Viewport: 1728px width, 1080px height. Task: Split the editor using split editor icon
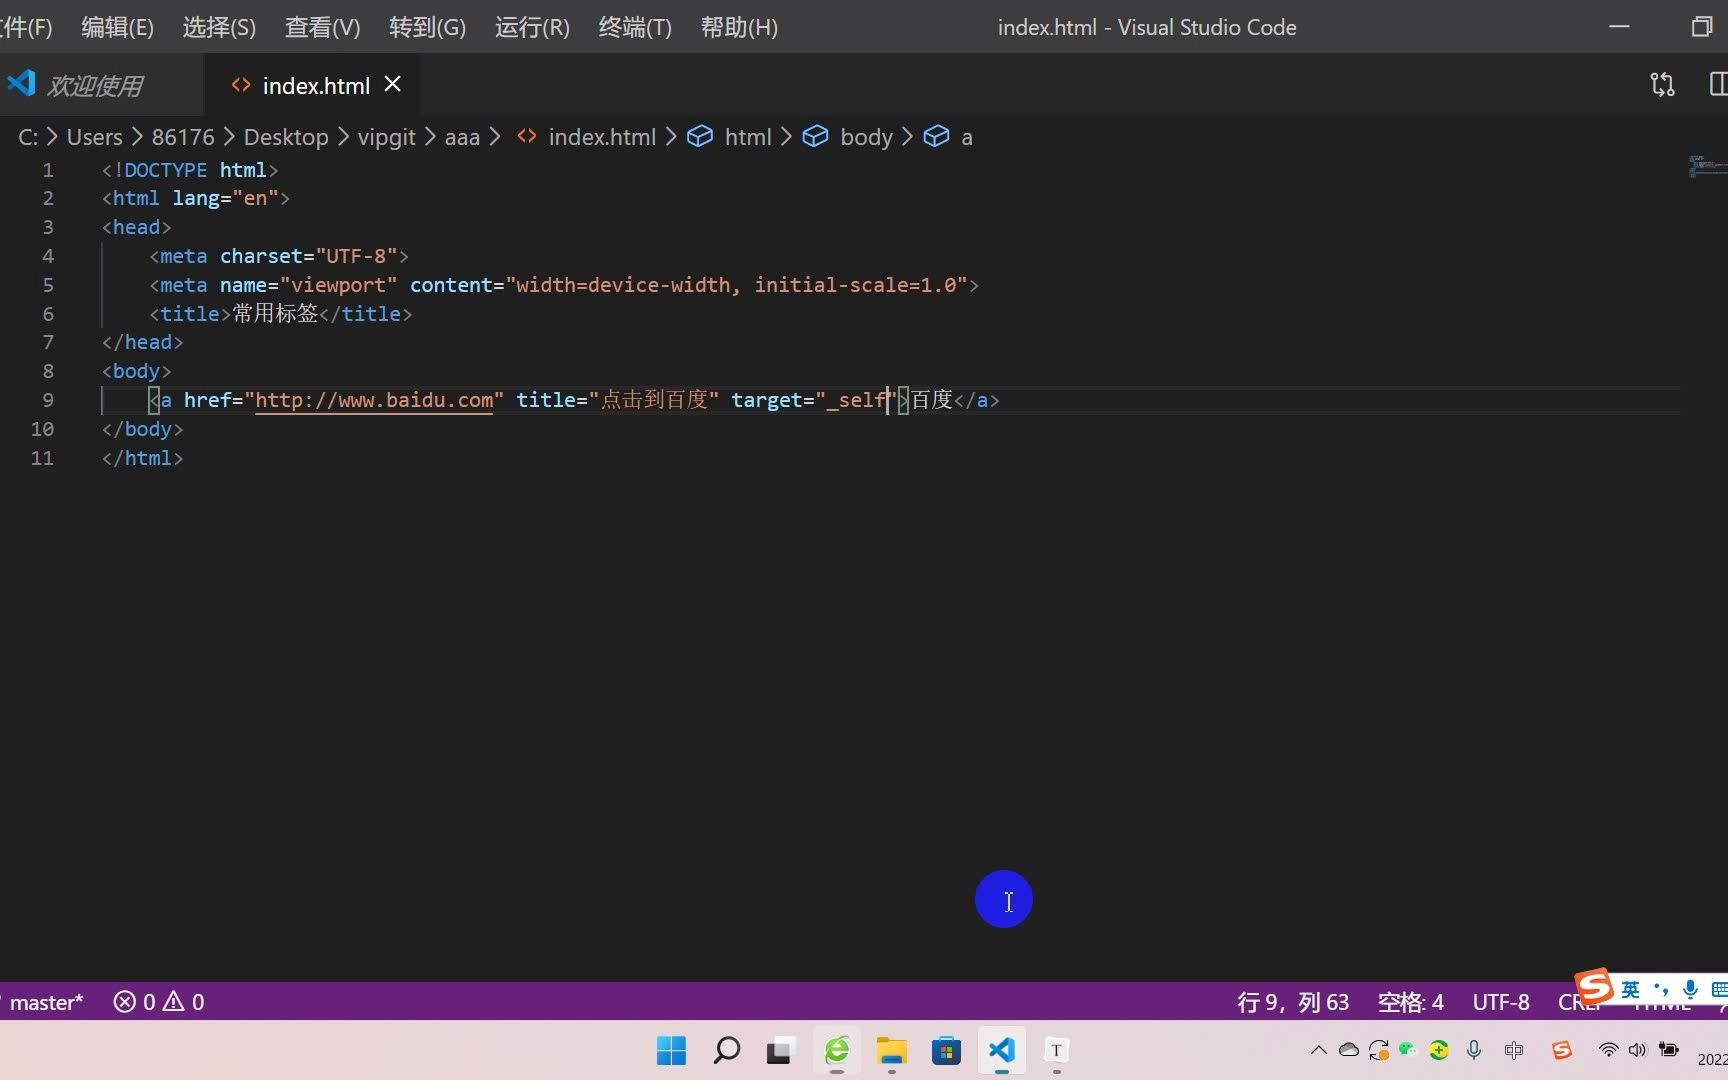pyautogui.click(x=1718, y=84)
